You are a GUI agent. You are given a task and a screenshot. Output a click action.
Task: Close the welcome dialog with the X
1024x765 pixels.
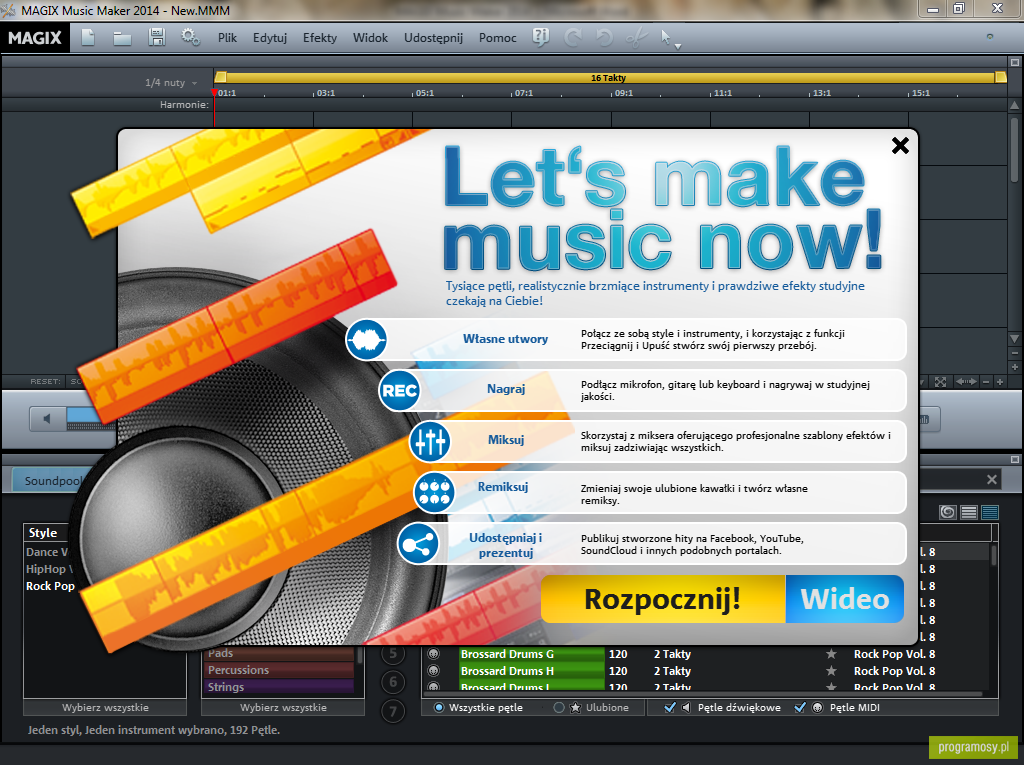pyautogui.click(x=900, y=146)
